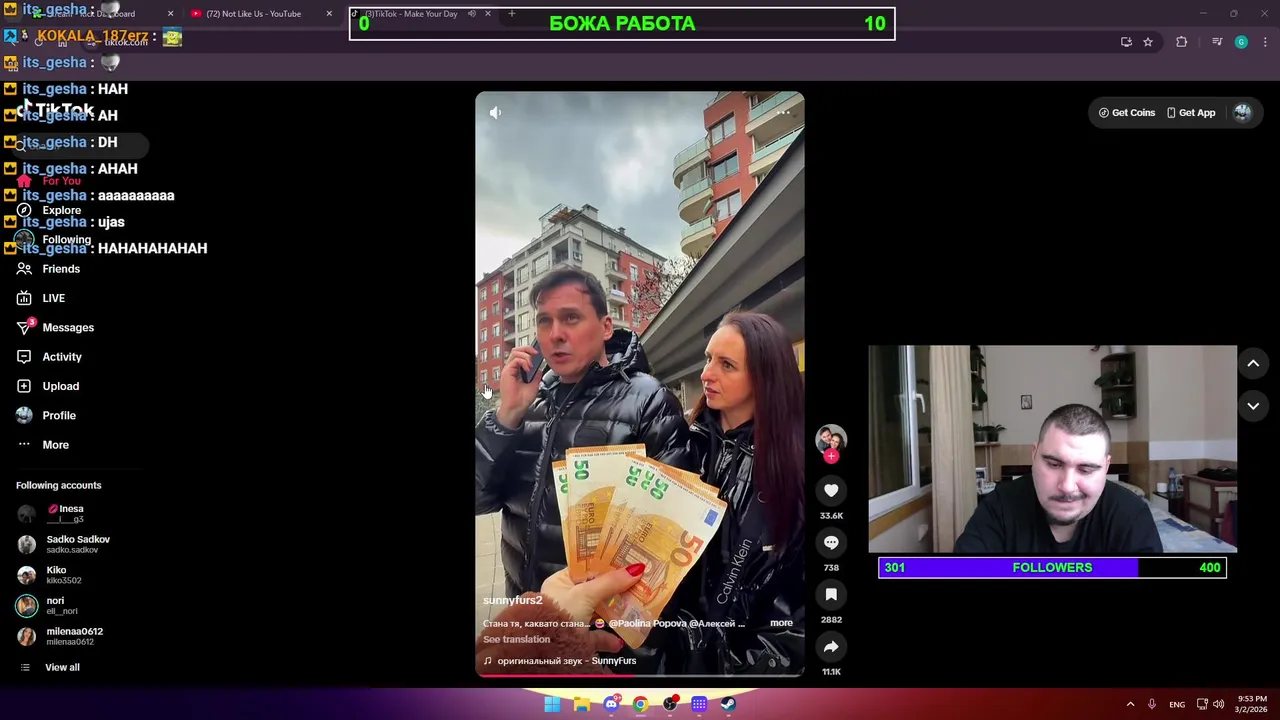
Task: Like the video with the heart icon
Action: coord(831,490)
